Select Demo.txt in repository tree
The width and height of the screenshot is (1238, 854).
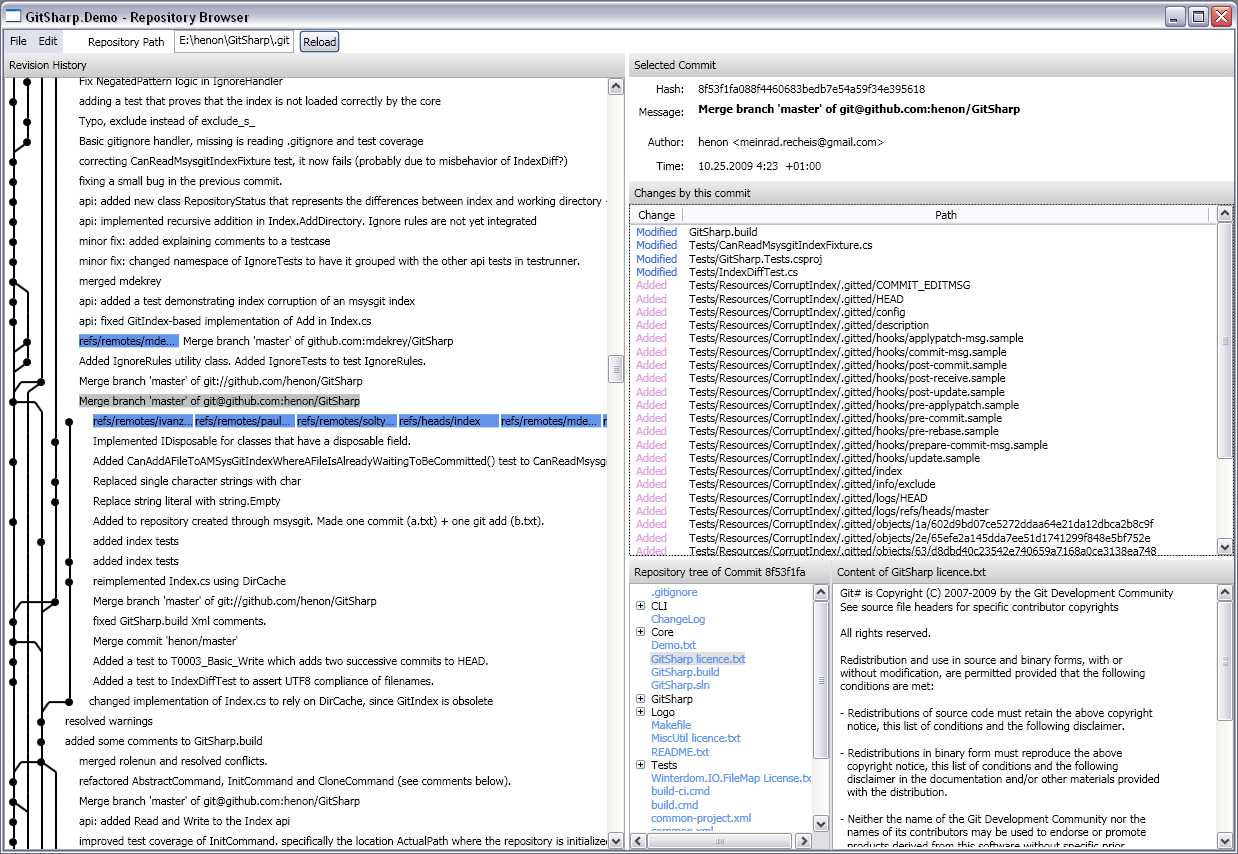(673, 646)
